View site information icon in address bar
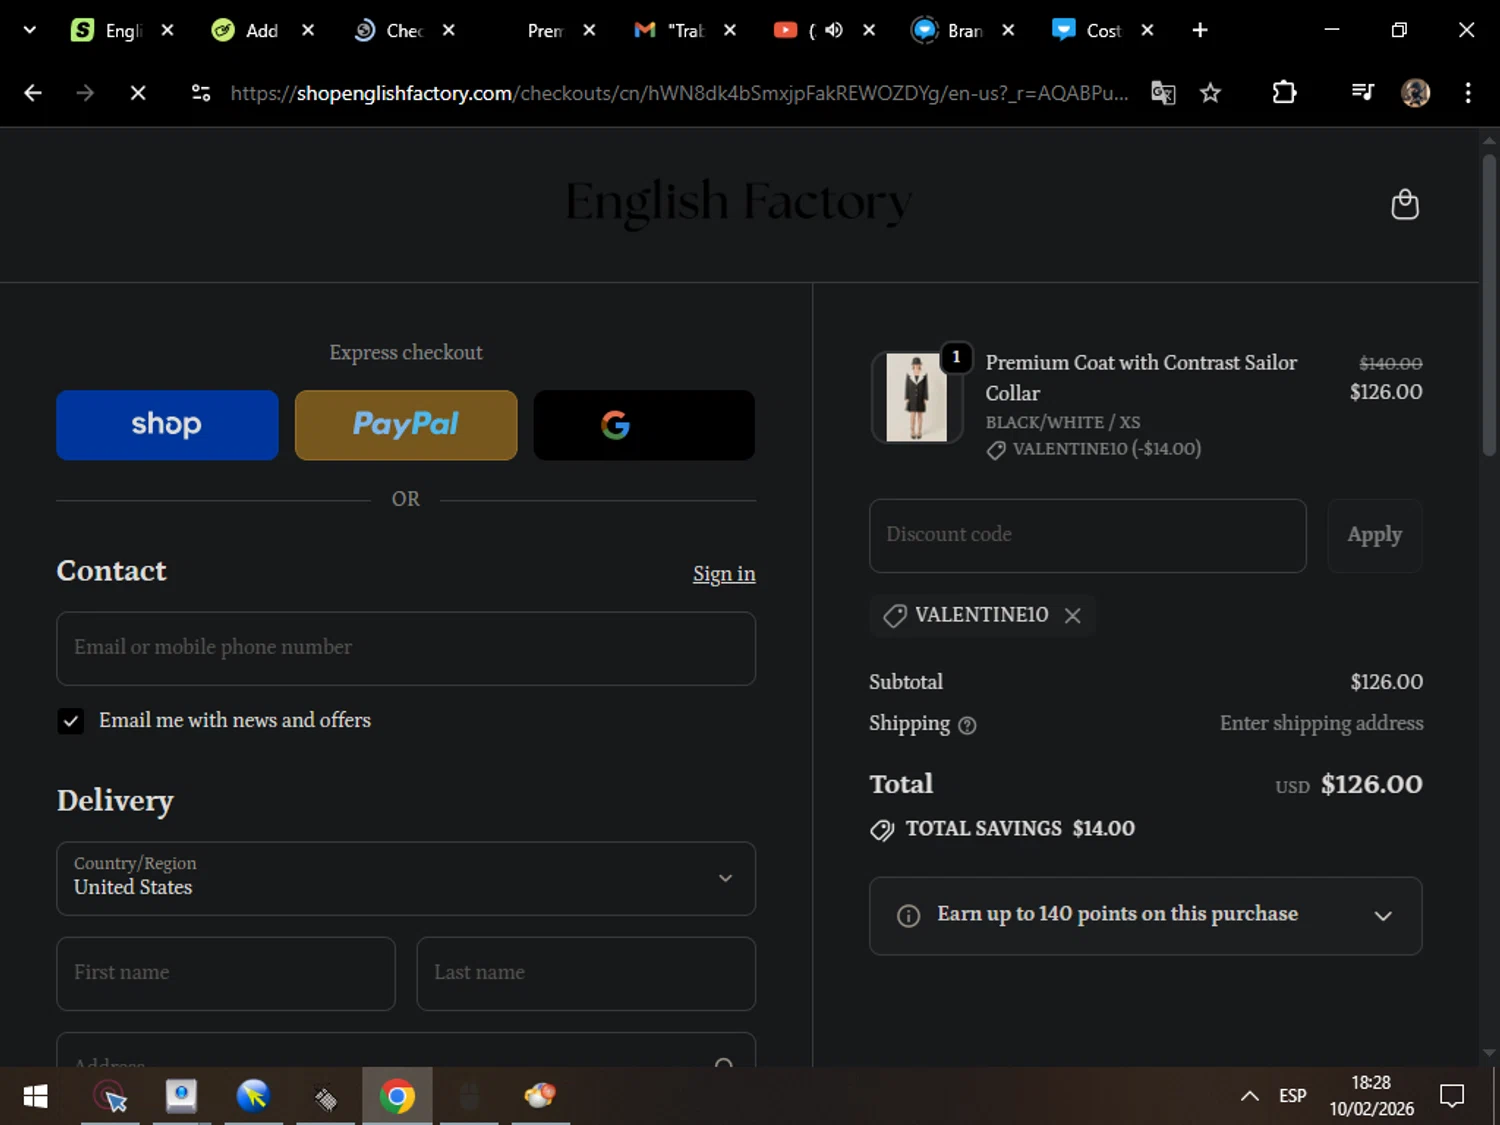Screen dimensions: 1500x1125 point(201,93)
